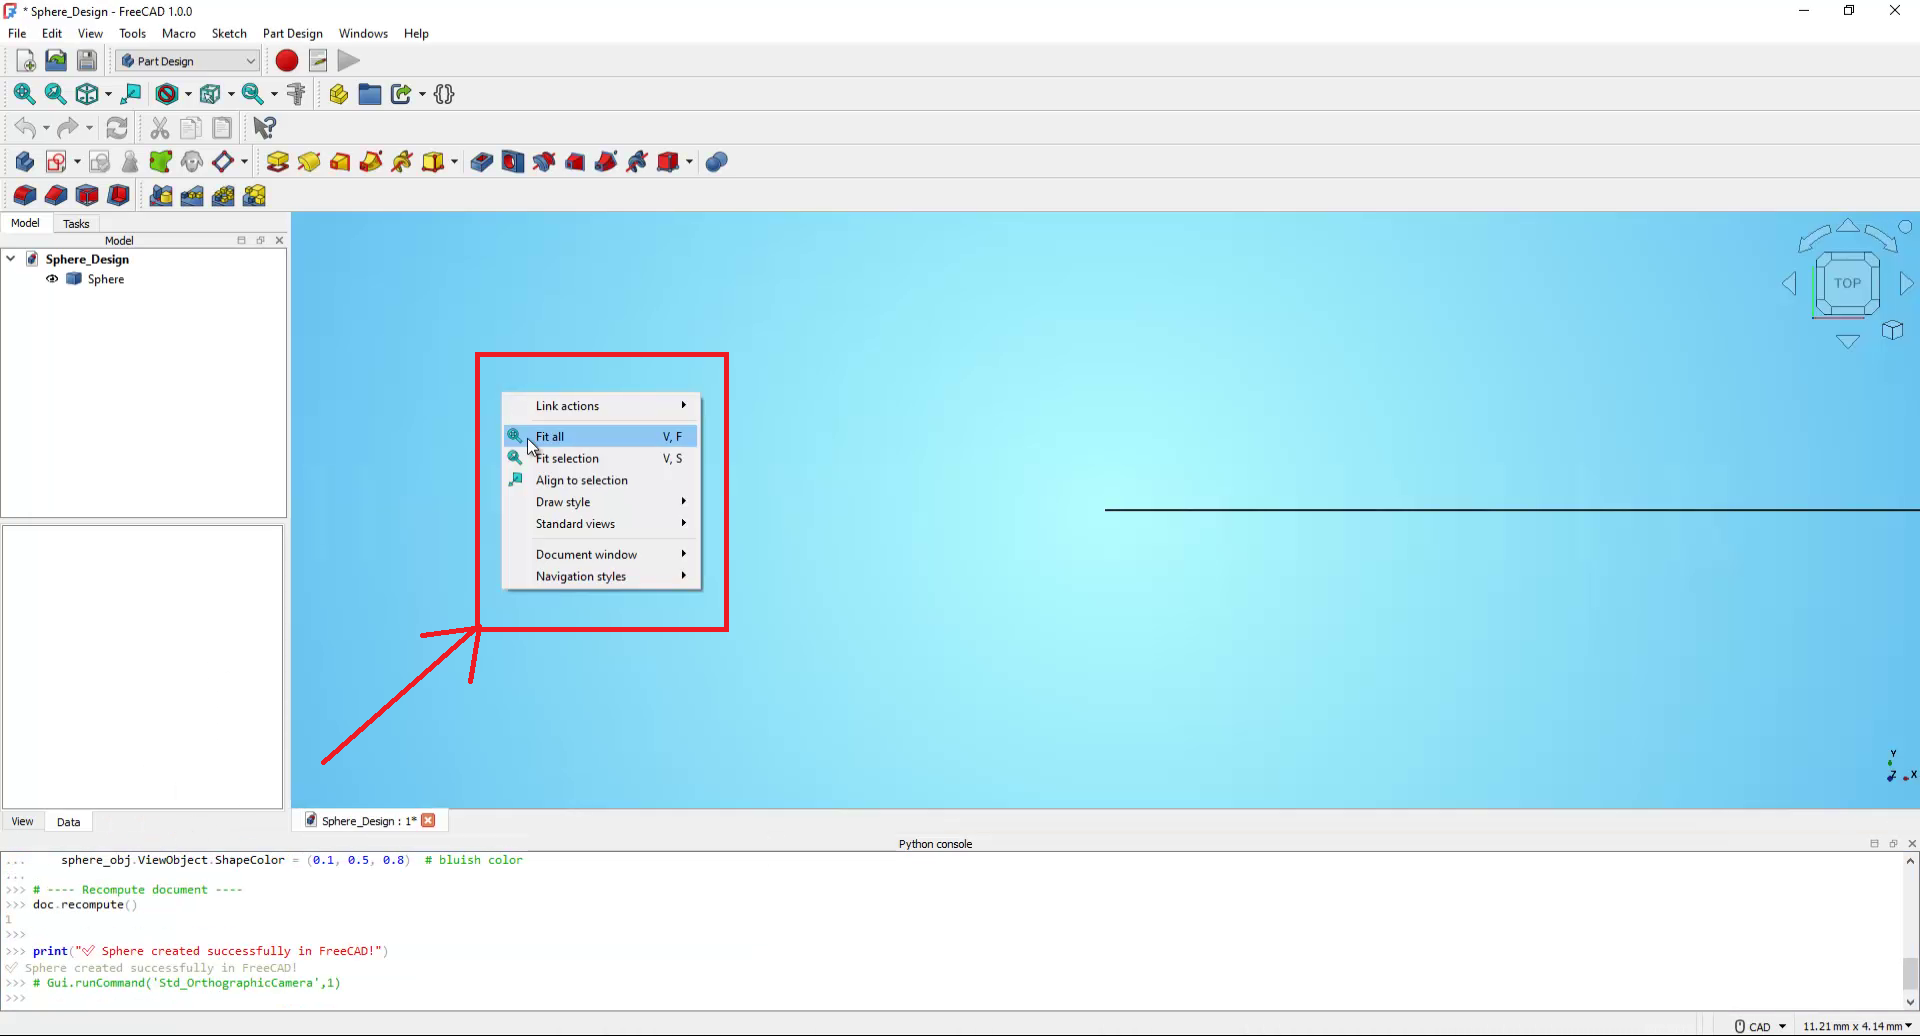Click the Create body icon
Viewport: 1920px width, 1036px height.
pos(25,162)
